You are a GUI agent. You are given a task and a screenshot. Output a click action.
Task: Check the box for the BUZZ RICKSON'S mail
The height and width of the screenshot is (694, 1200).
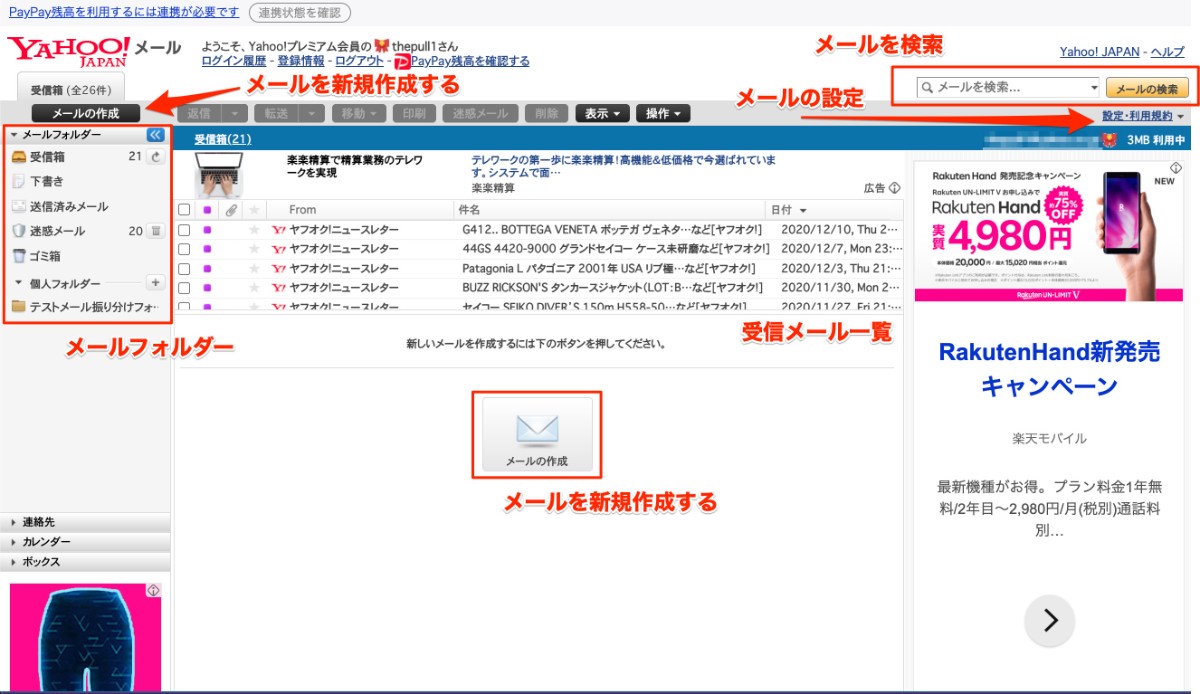click(x=184, y=288)
